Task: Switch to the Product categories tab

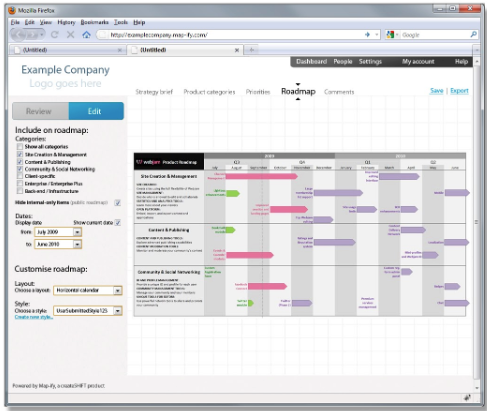Action: coord(209,92)
